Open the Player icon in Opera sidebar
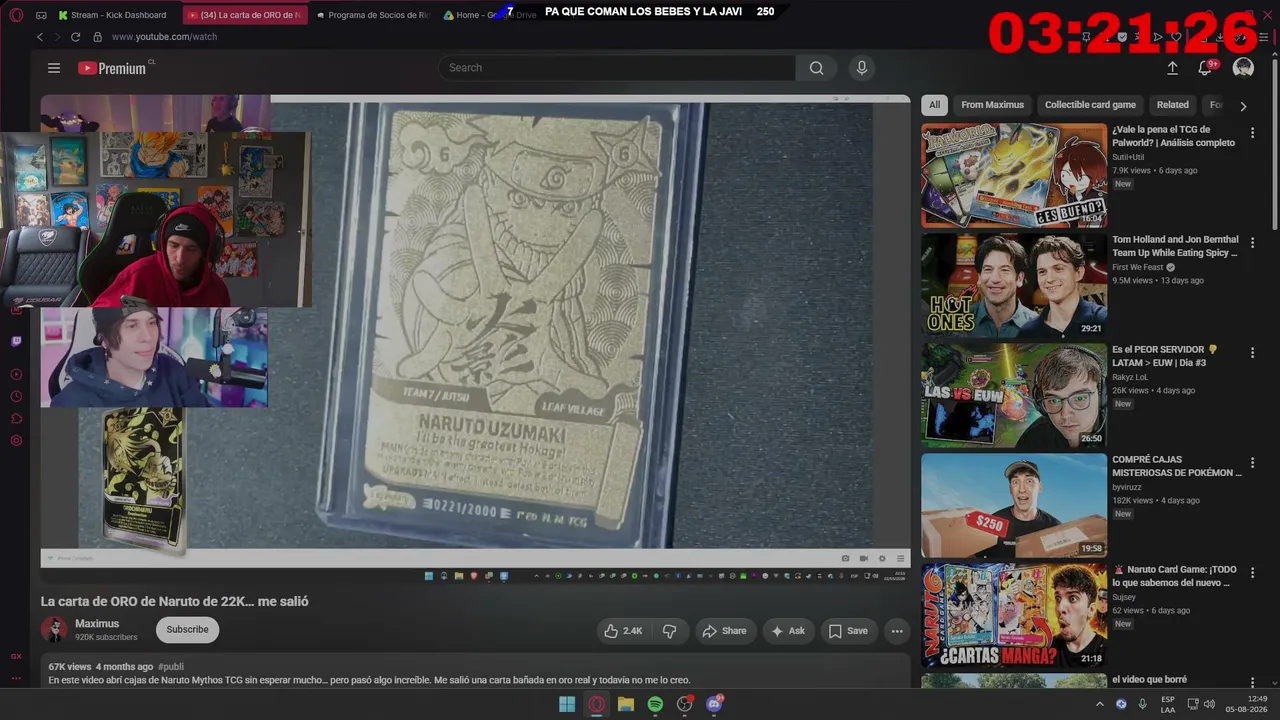This screenshot has height=720, width=1280. coord(16,374)
